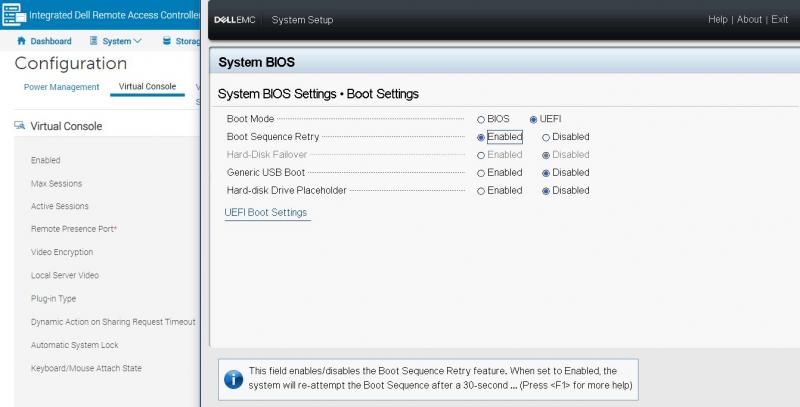Viewport: 800px width, 407px height.
Task: Switch to the Power Management tab
Action: tap(61, 87)
